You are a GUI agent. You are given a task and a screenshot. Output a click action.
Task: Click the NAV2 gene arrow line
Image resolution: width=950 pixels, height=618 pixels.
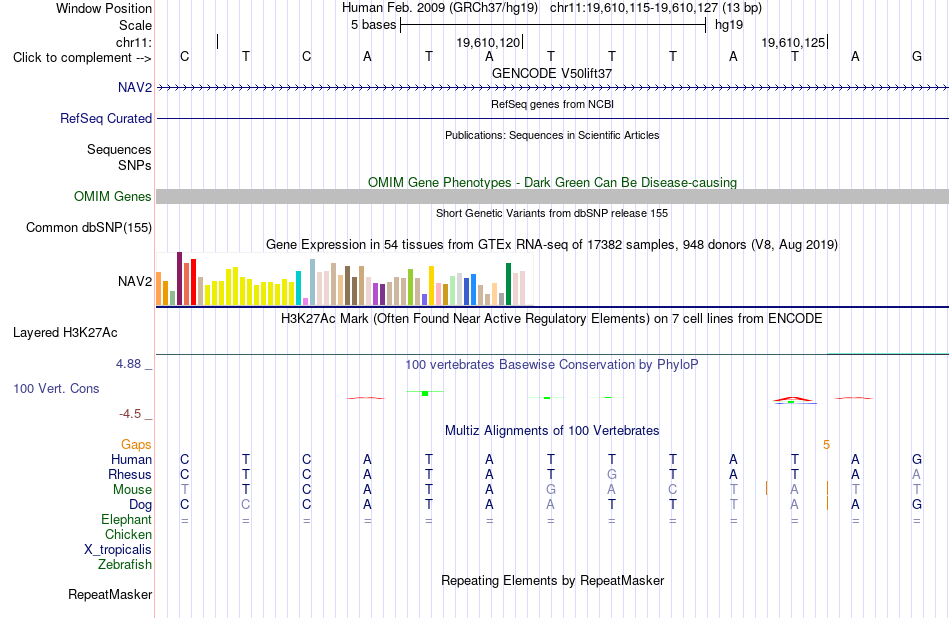click(553, 88)
